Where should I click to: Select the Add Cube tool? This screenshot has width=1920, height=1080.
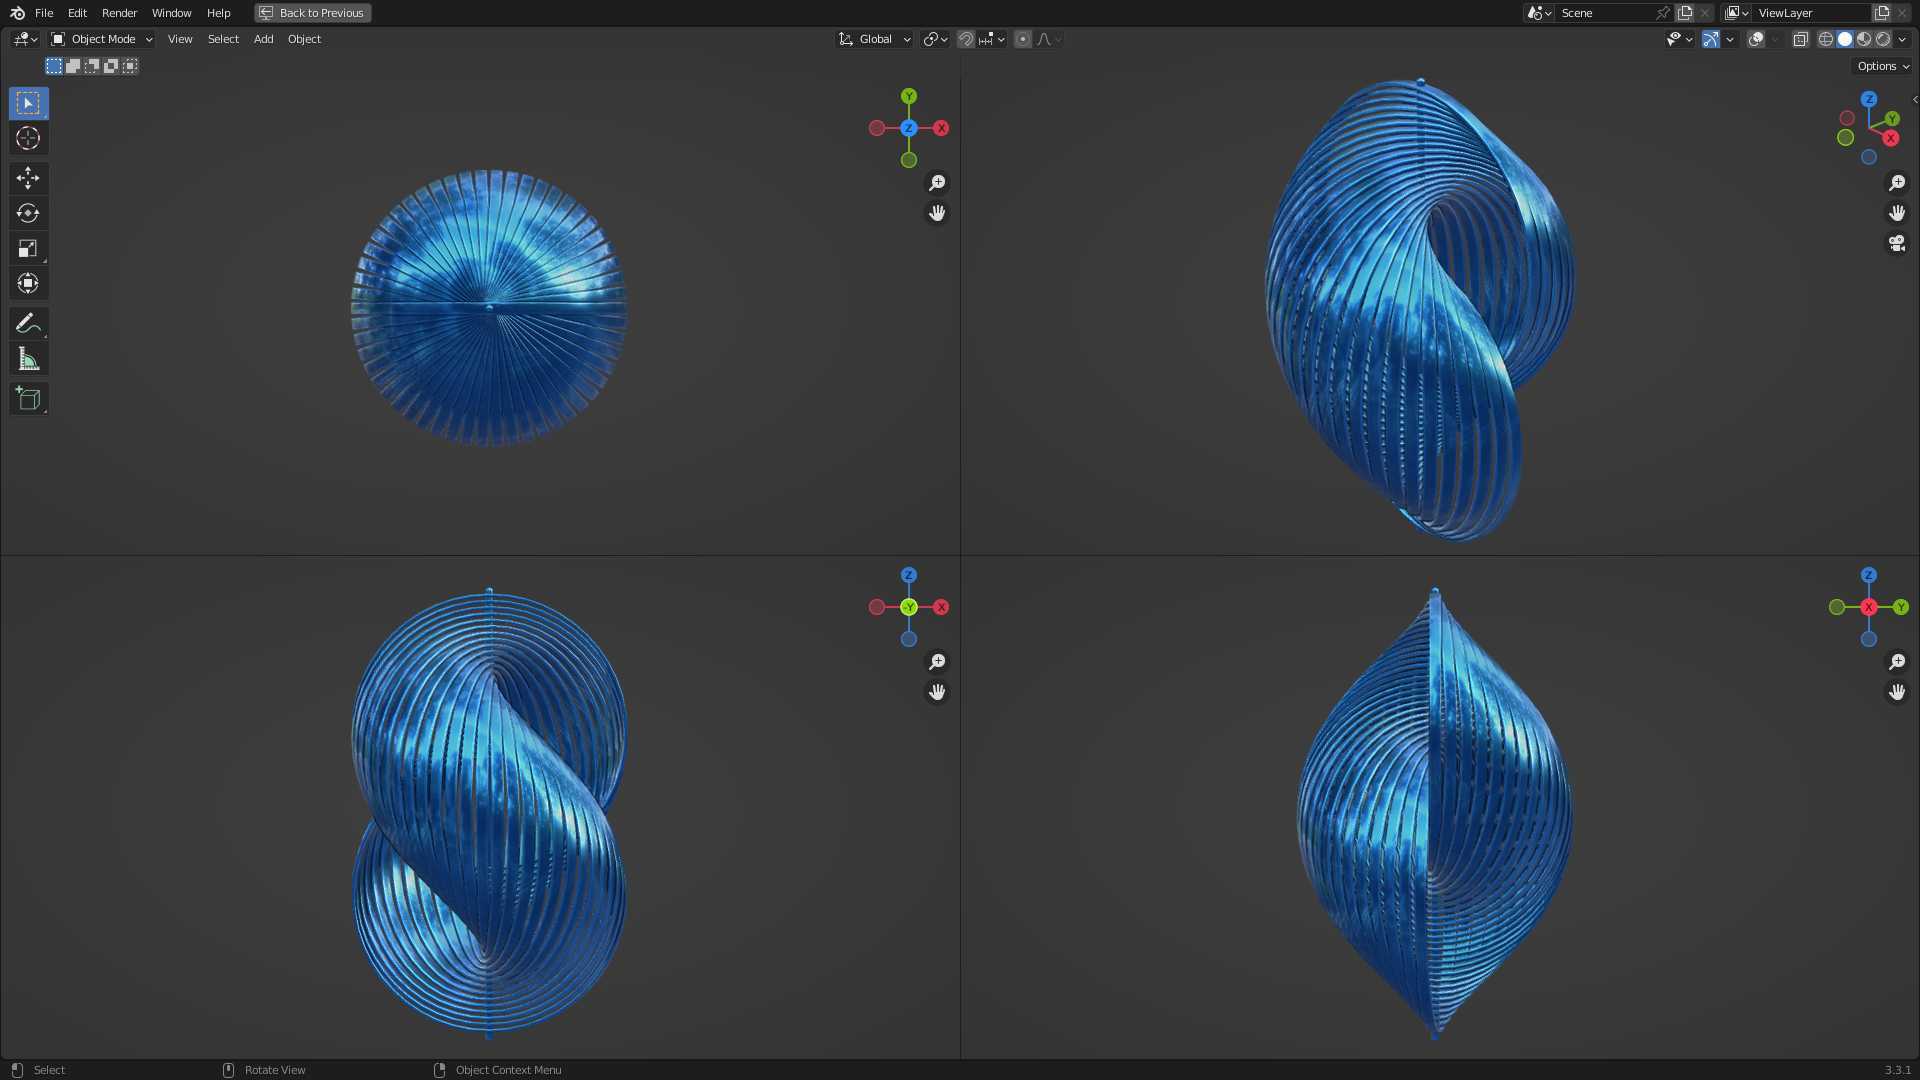[28, 398]
